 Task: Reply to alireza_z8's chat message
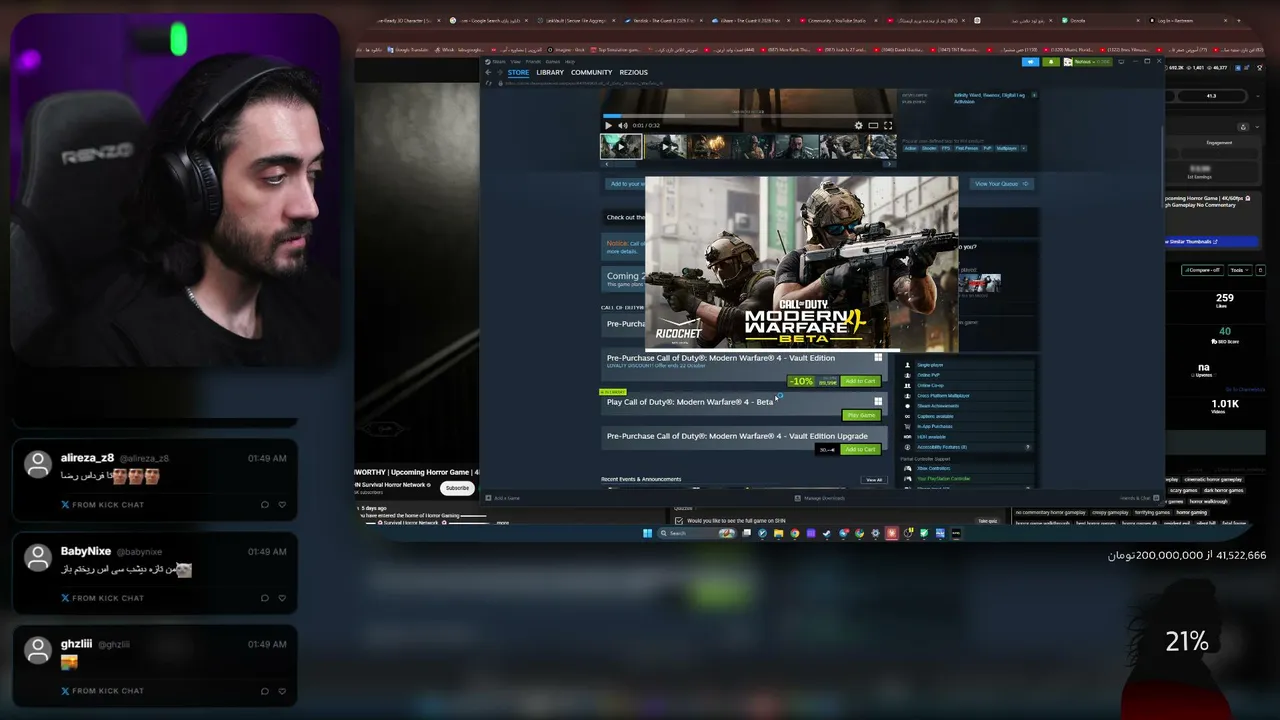[264, 505]
